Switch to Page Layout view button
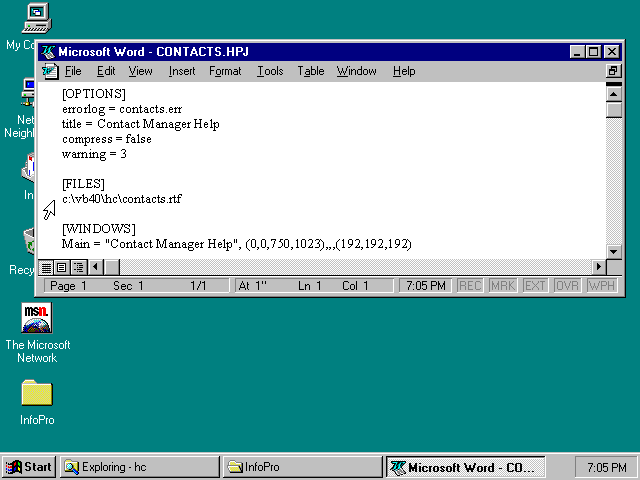This screenshot has height=480, width=640. tap(62, 267)
